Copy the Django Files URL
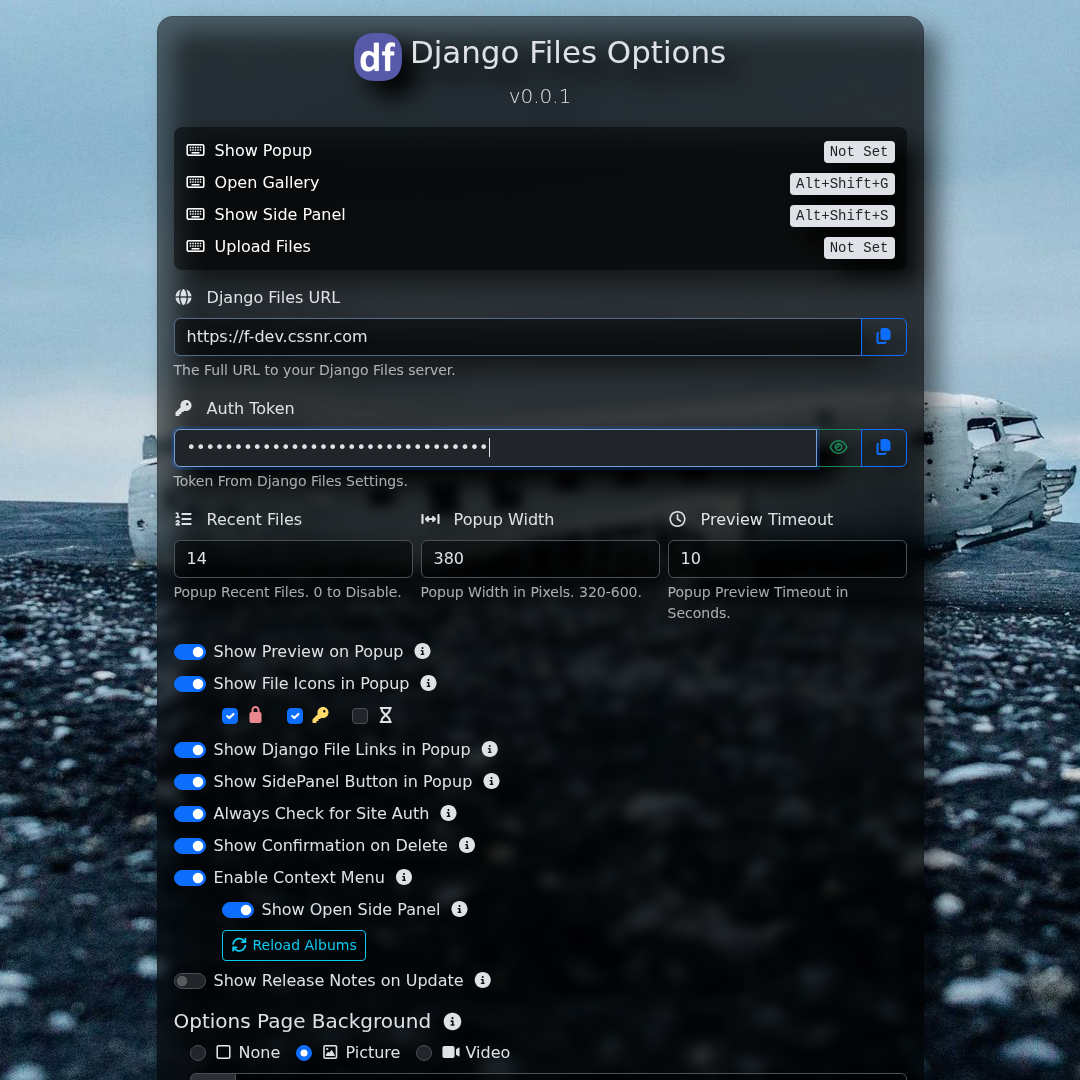 883,337
